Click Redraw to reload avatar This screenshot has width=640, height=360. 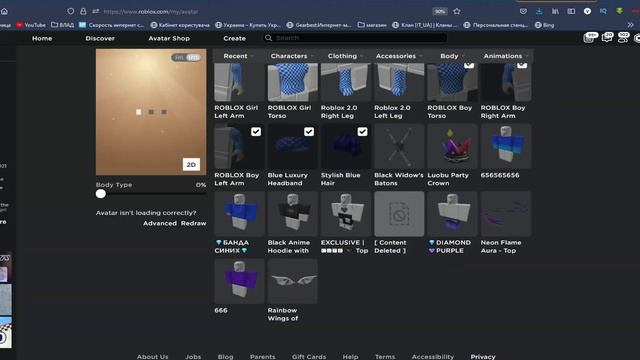(193, 223)
